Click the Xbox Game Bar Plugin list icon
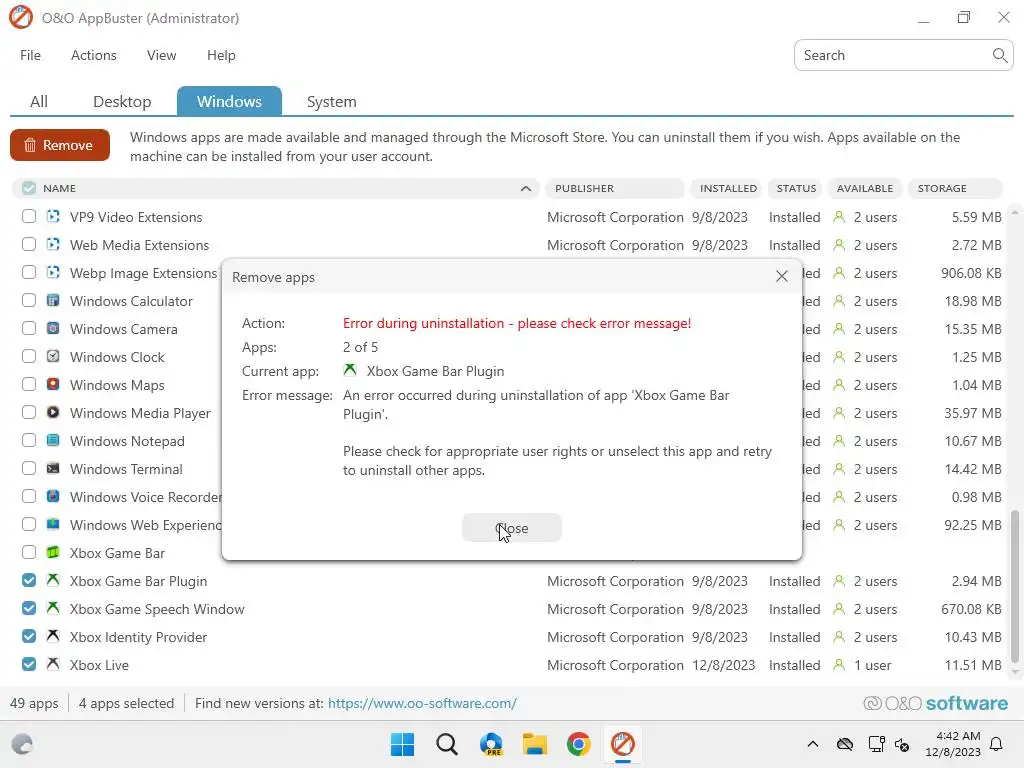Viewport: 1024px width, 768px height. 53,581
